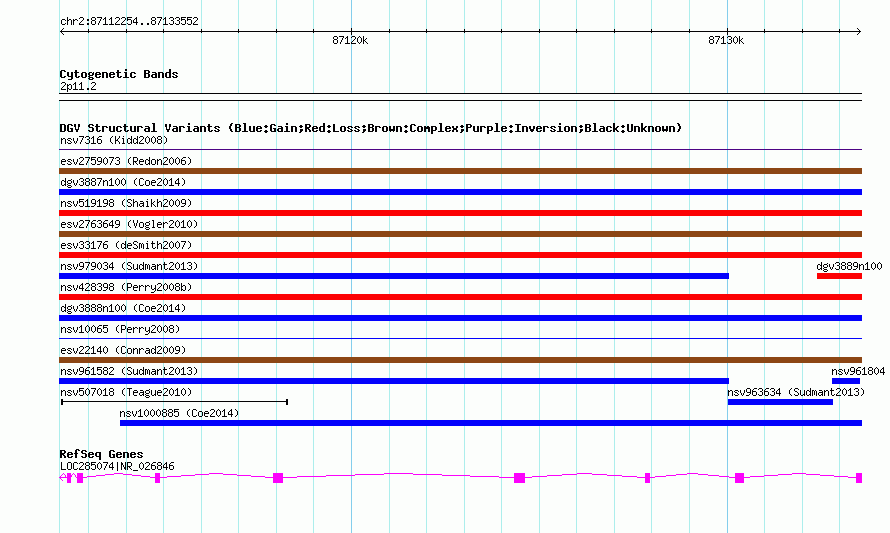Image resolution: width=890 pixels, height=533 pixels.
Task: Click the short red bar under dgv3889n100
Action: click(839, 276)
